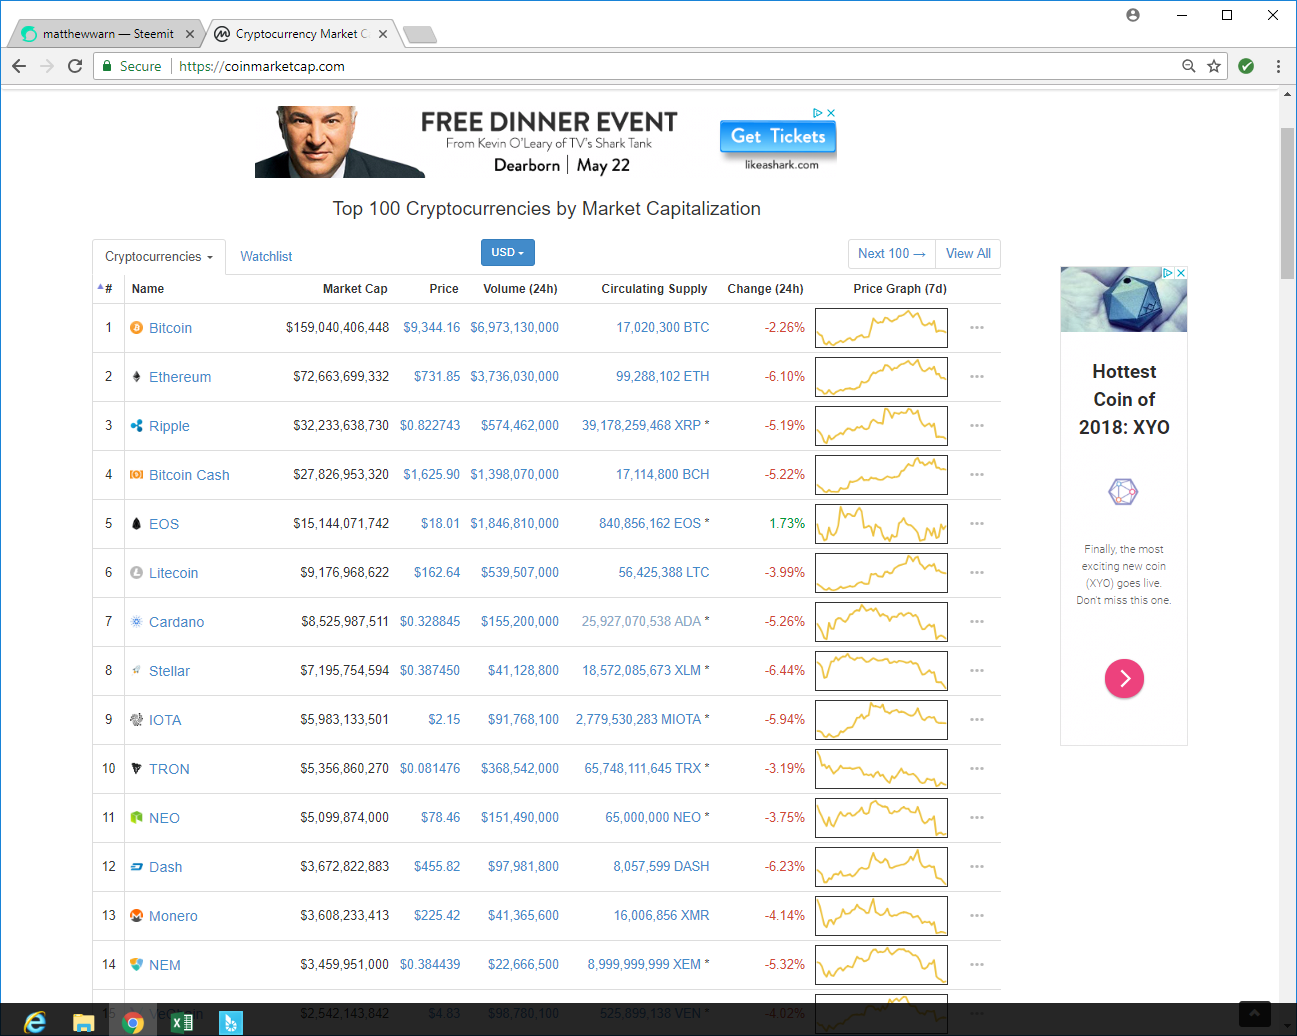Click the Dash logo icon
The height and width of the screenshot is (1036, 1297).
click(137, 866)
